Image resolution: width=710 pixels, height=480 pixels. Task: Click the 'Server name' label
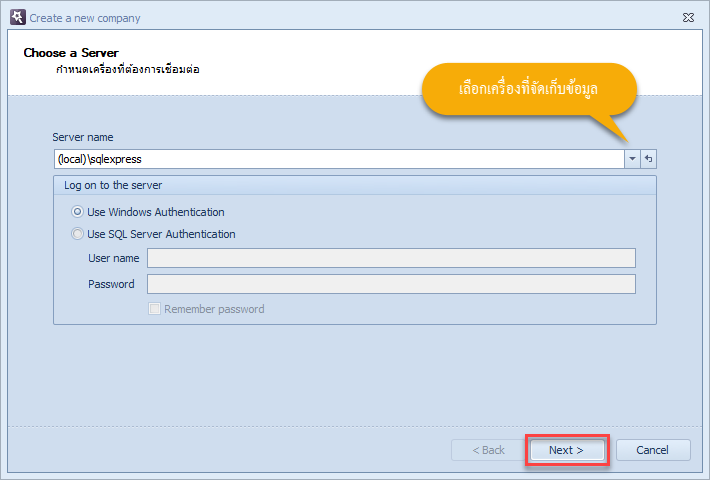pos(83,137)
